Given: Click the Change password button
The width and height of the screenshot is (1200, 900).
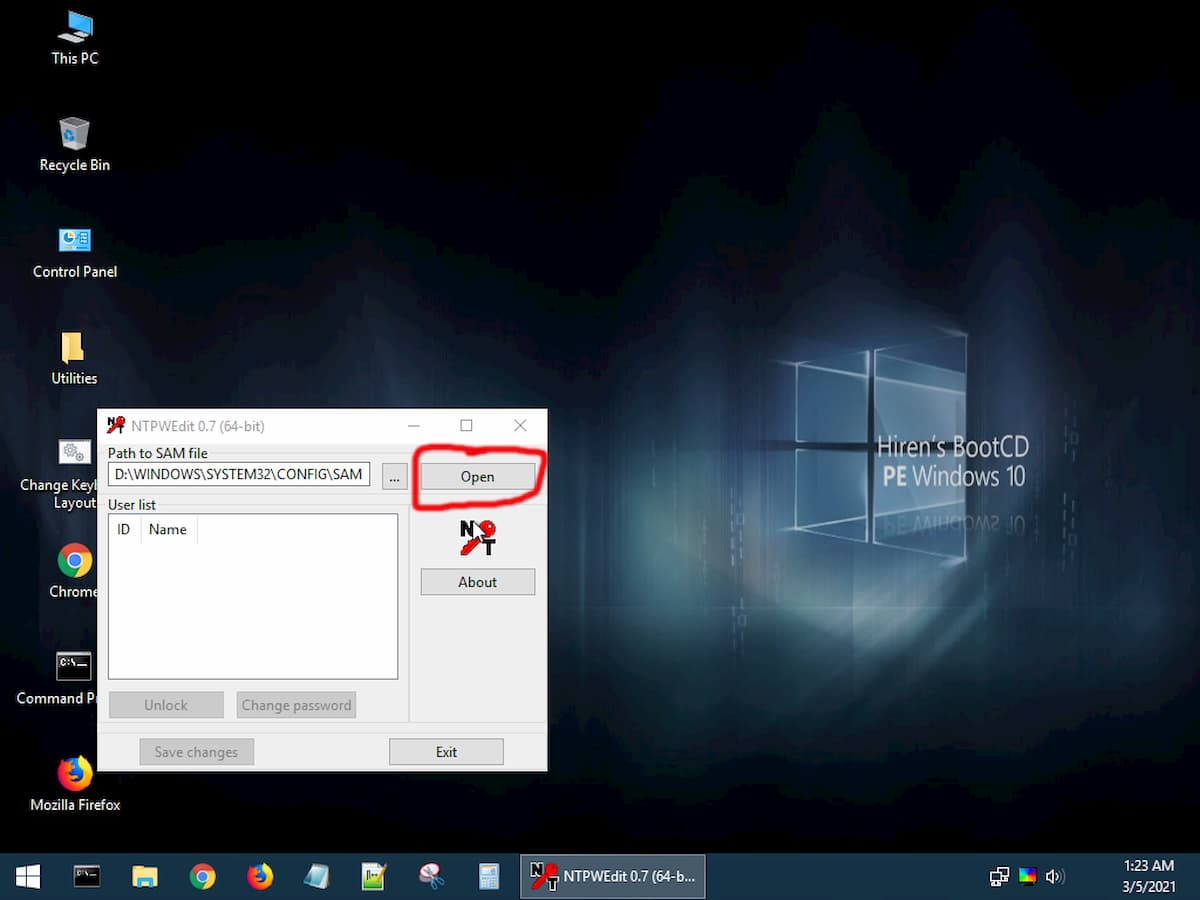Looking at the screenshot, I should tap(296, 705).
